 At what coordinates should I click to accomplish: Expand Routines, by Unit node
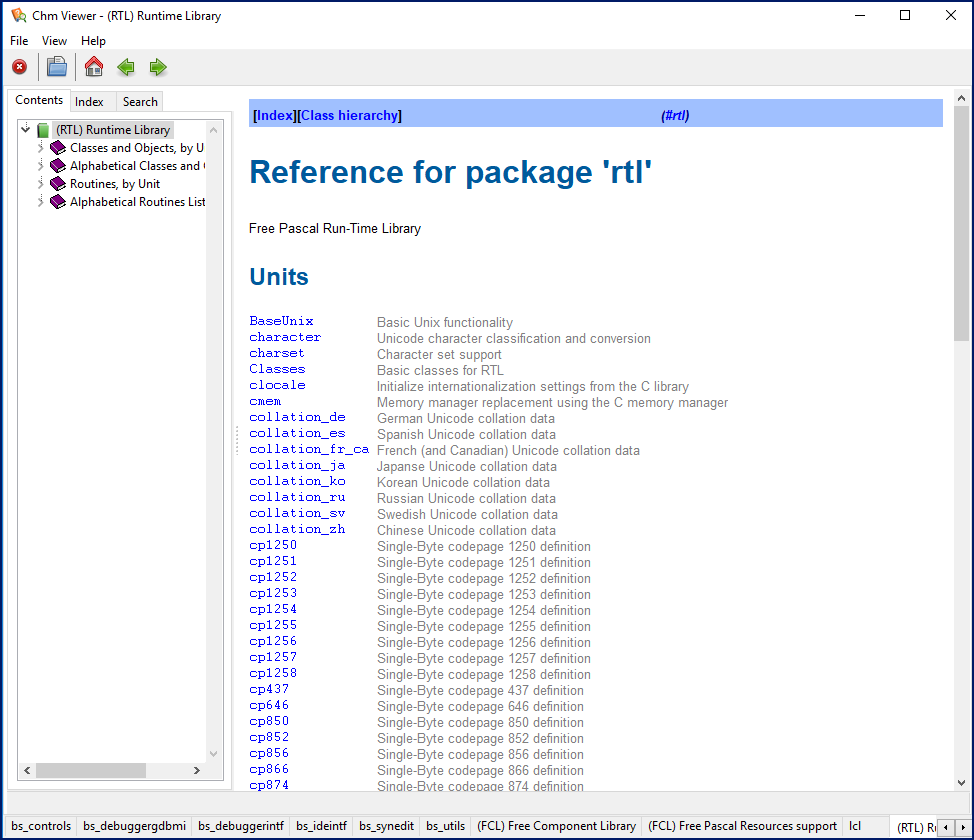click(40, 183)
